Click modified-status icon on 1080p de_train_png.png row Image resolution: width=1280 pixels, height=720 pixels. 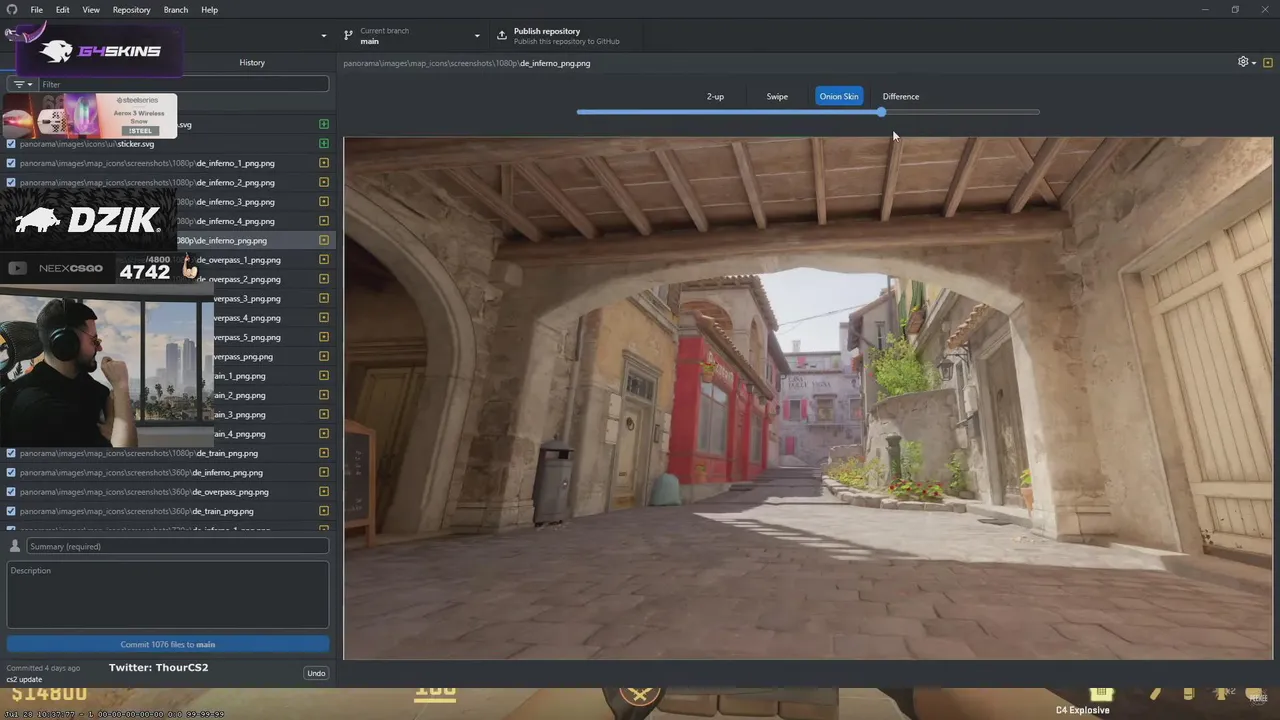tap(324, 453)
